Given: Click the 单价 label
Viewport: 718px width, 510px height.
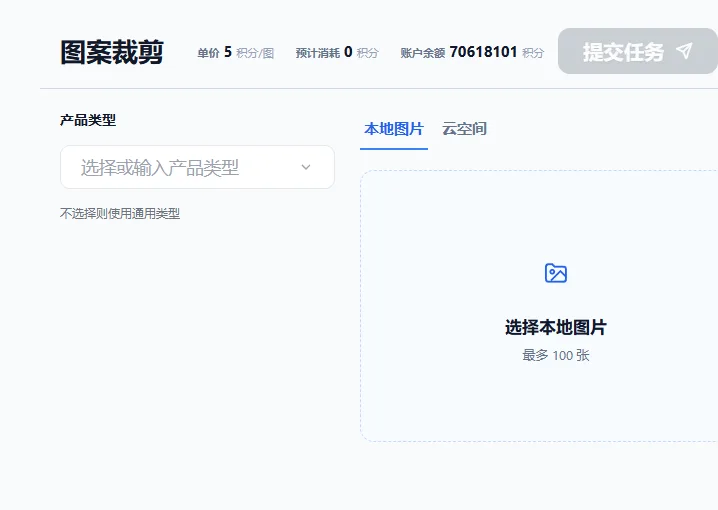Looking at the screenshot, I should click(208, 53).
